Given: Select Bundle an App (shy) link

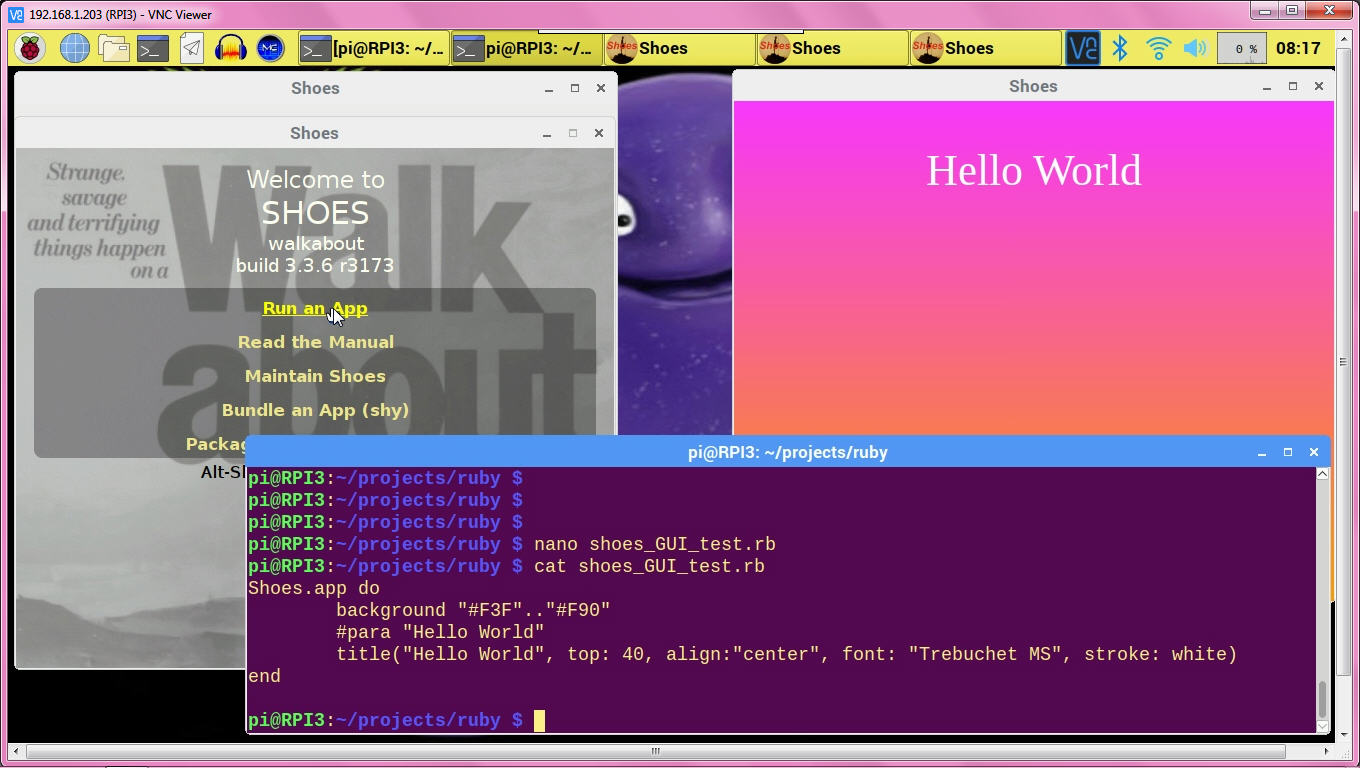Looking at the screenshot, I should point(315,410).
